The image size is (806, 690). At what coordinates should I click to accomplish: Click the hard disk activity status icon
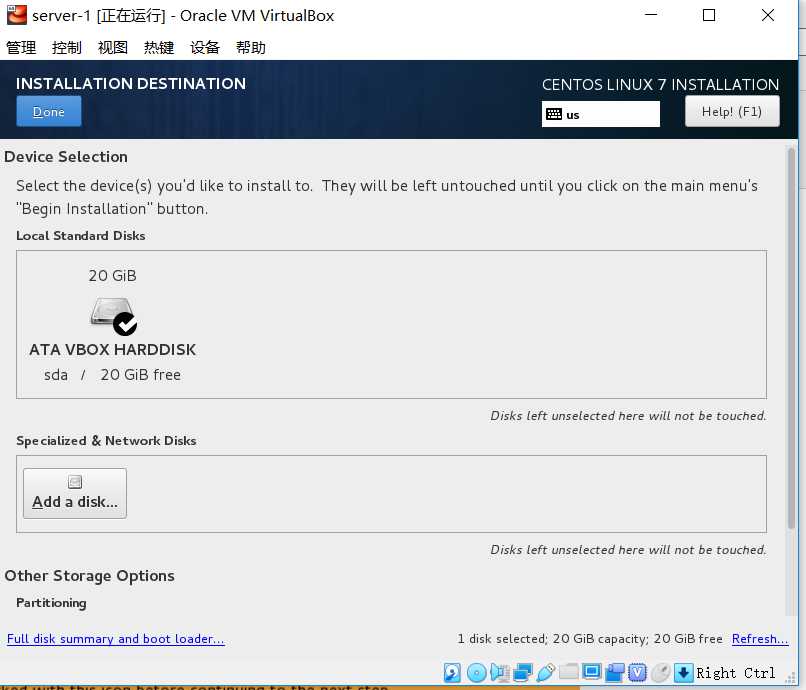click(452, 672)
